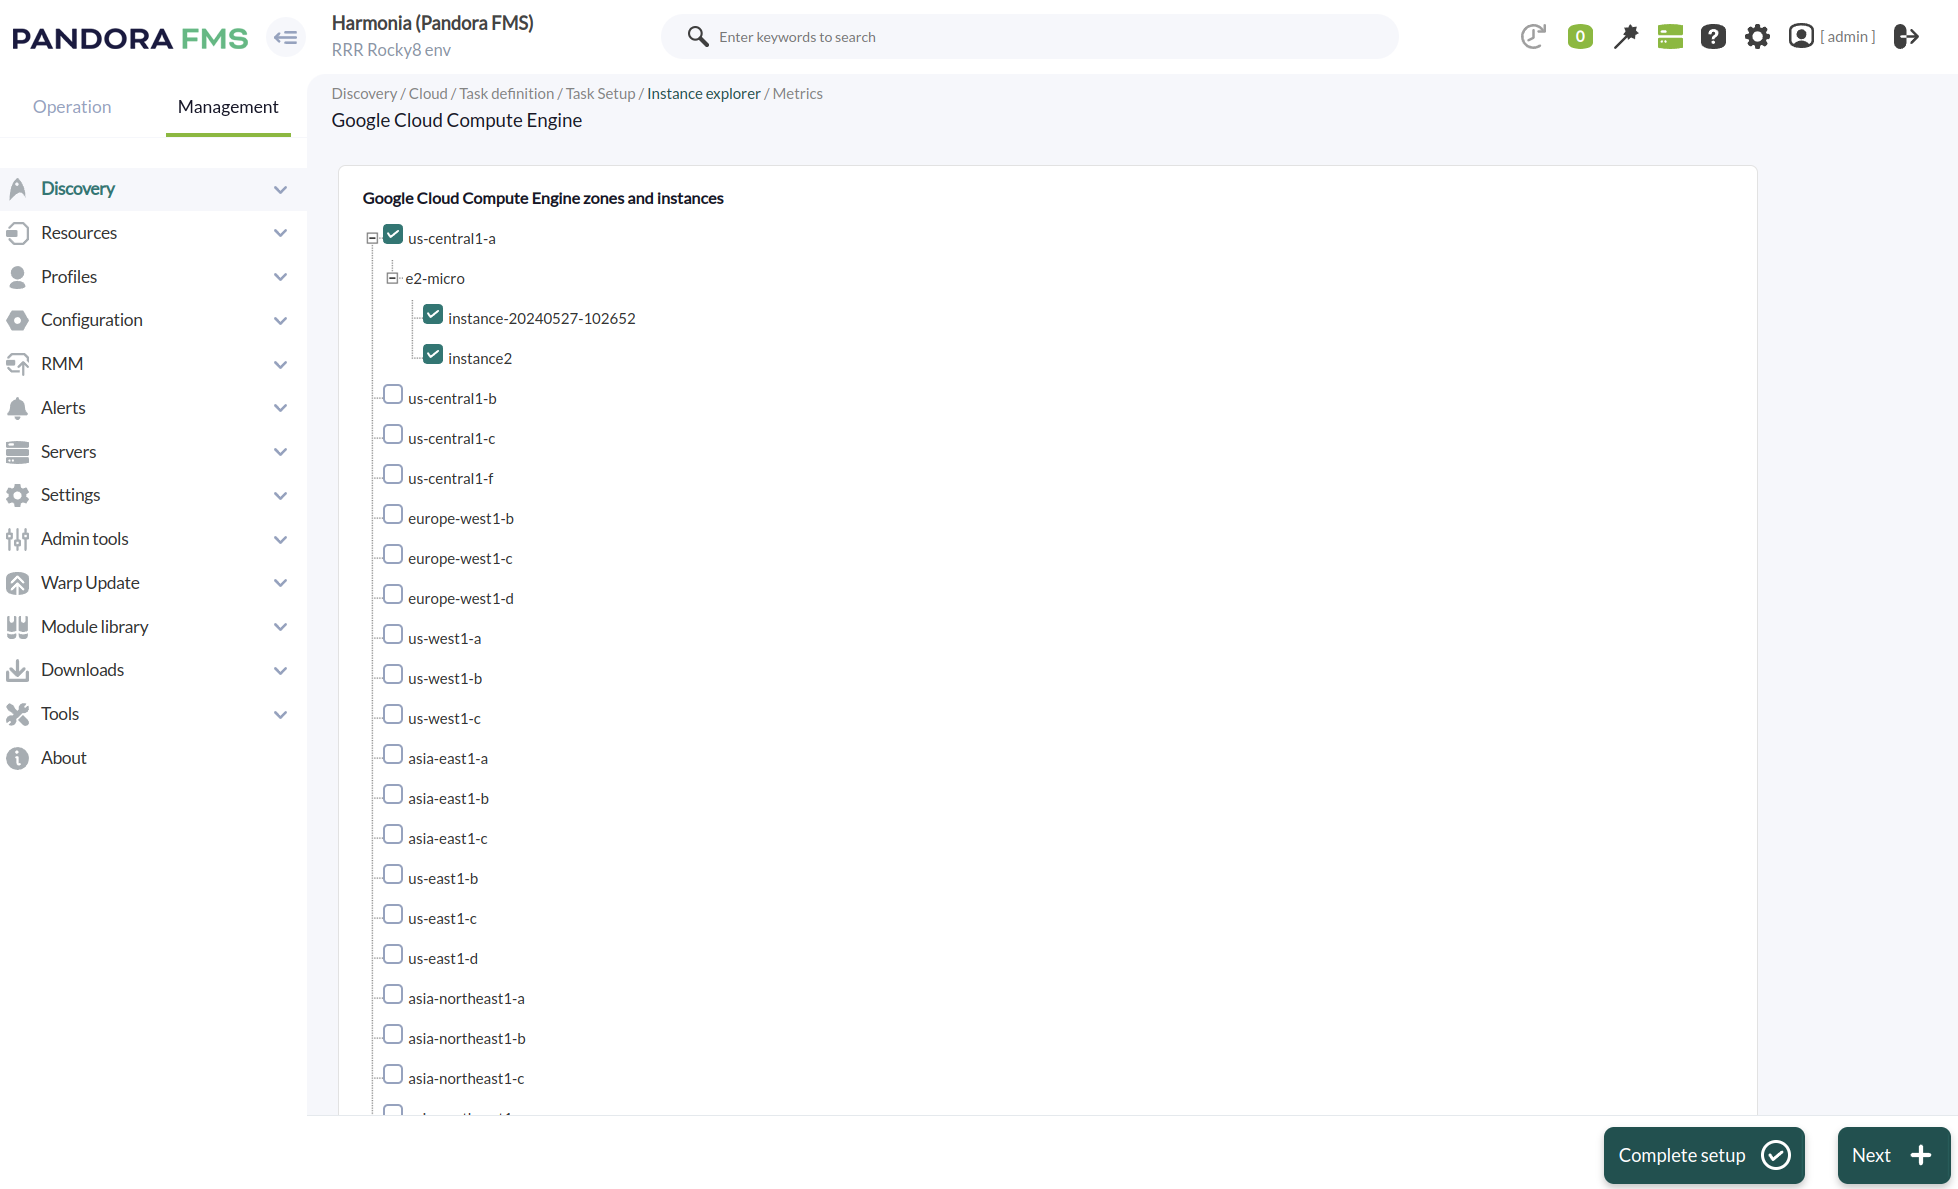The width and height of the screenshot is (1958, 1189).
Task: Open the Discovery section icon in sidebar
Action: (18, 188)
